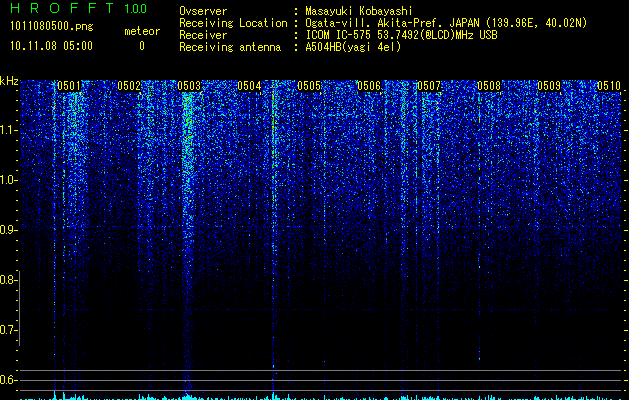Click the timestamp 10.11.08 05:00
The image size is (629, 400).
(51, 45)
